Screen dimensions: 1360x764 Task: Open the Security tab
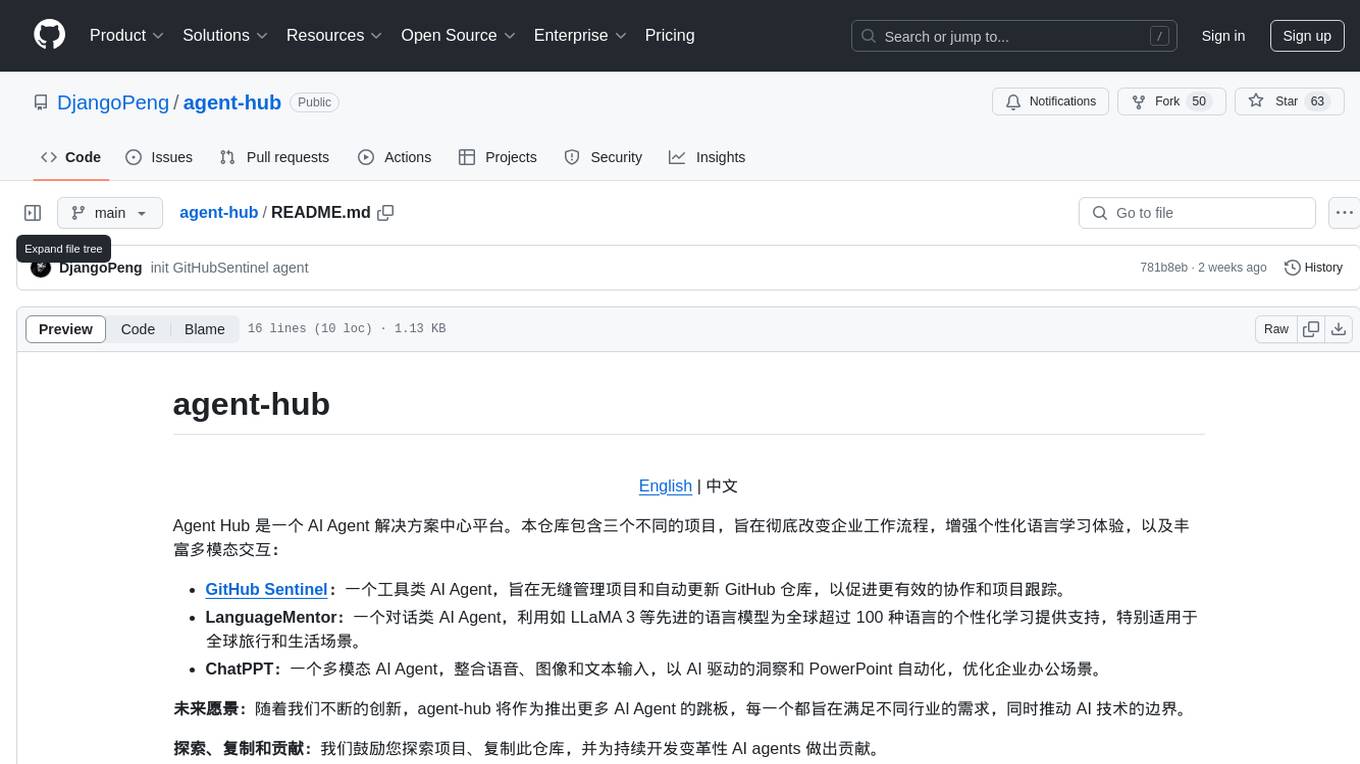coord(603,157)
